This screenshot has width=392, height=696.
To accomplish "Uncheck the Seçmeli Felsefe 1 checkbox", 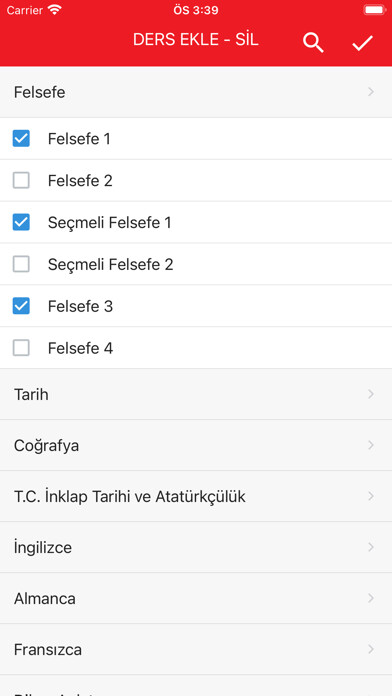I will coord(21,222).
